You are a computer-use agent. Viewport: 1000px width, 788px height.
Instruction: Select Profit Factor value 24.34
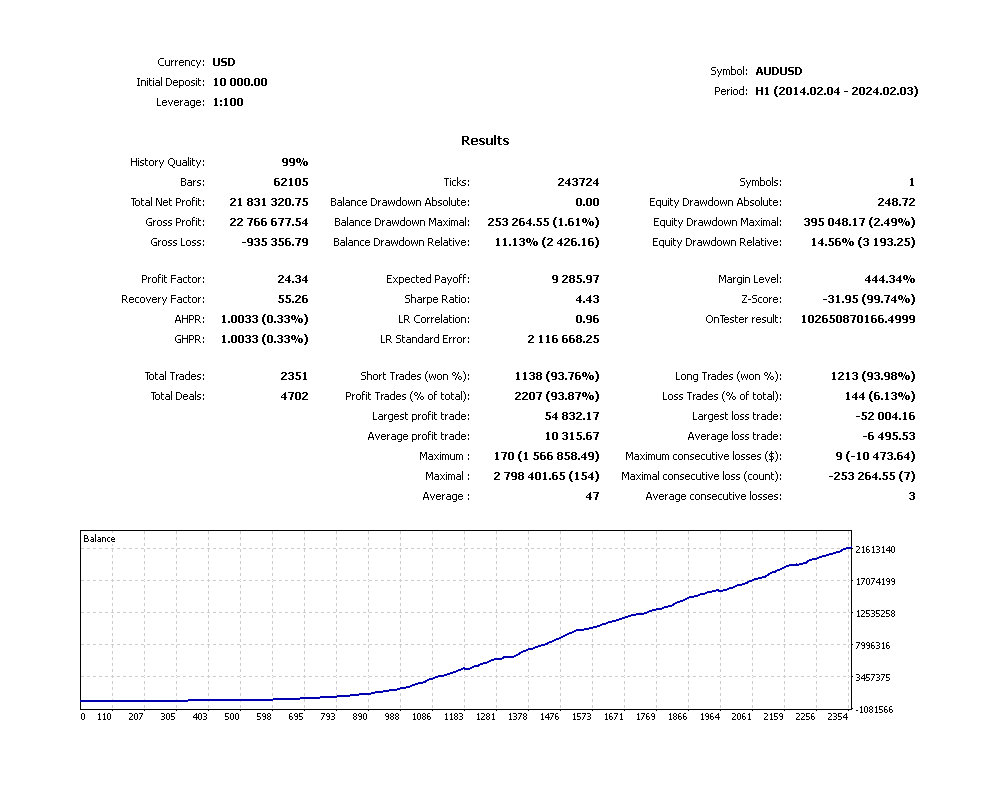(x=293, y=279)
